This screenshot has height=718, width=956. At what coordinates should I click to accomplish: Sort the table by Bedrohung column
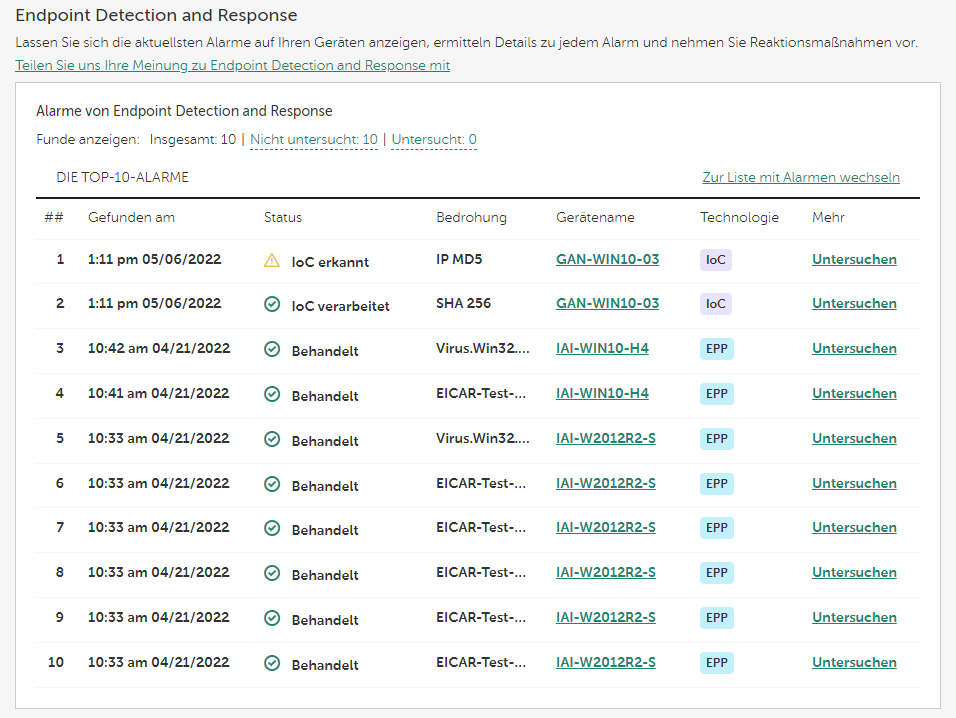470,217
